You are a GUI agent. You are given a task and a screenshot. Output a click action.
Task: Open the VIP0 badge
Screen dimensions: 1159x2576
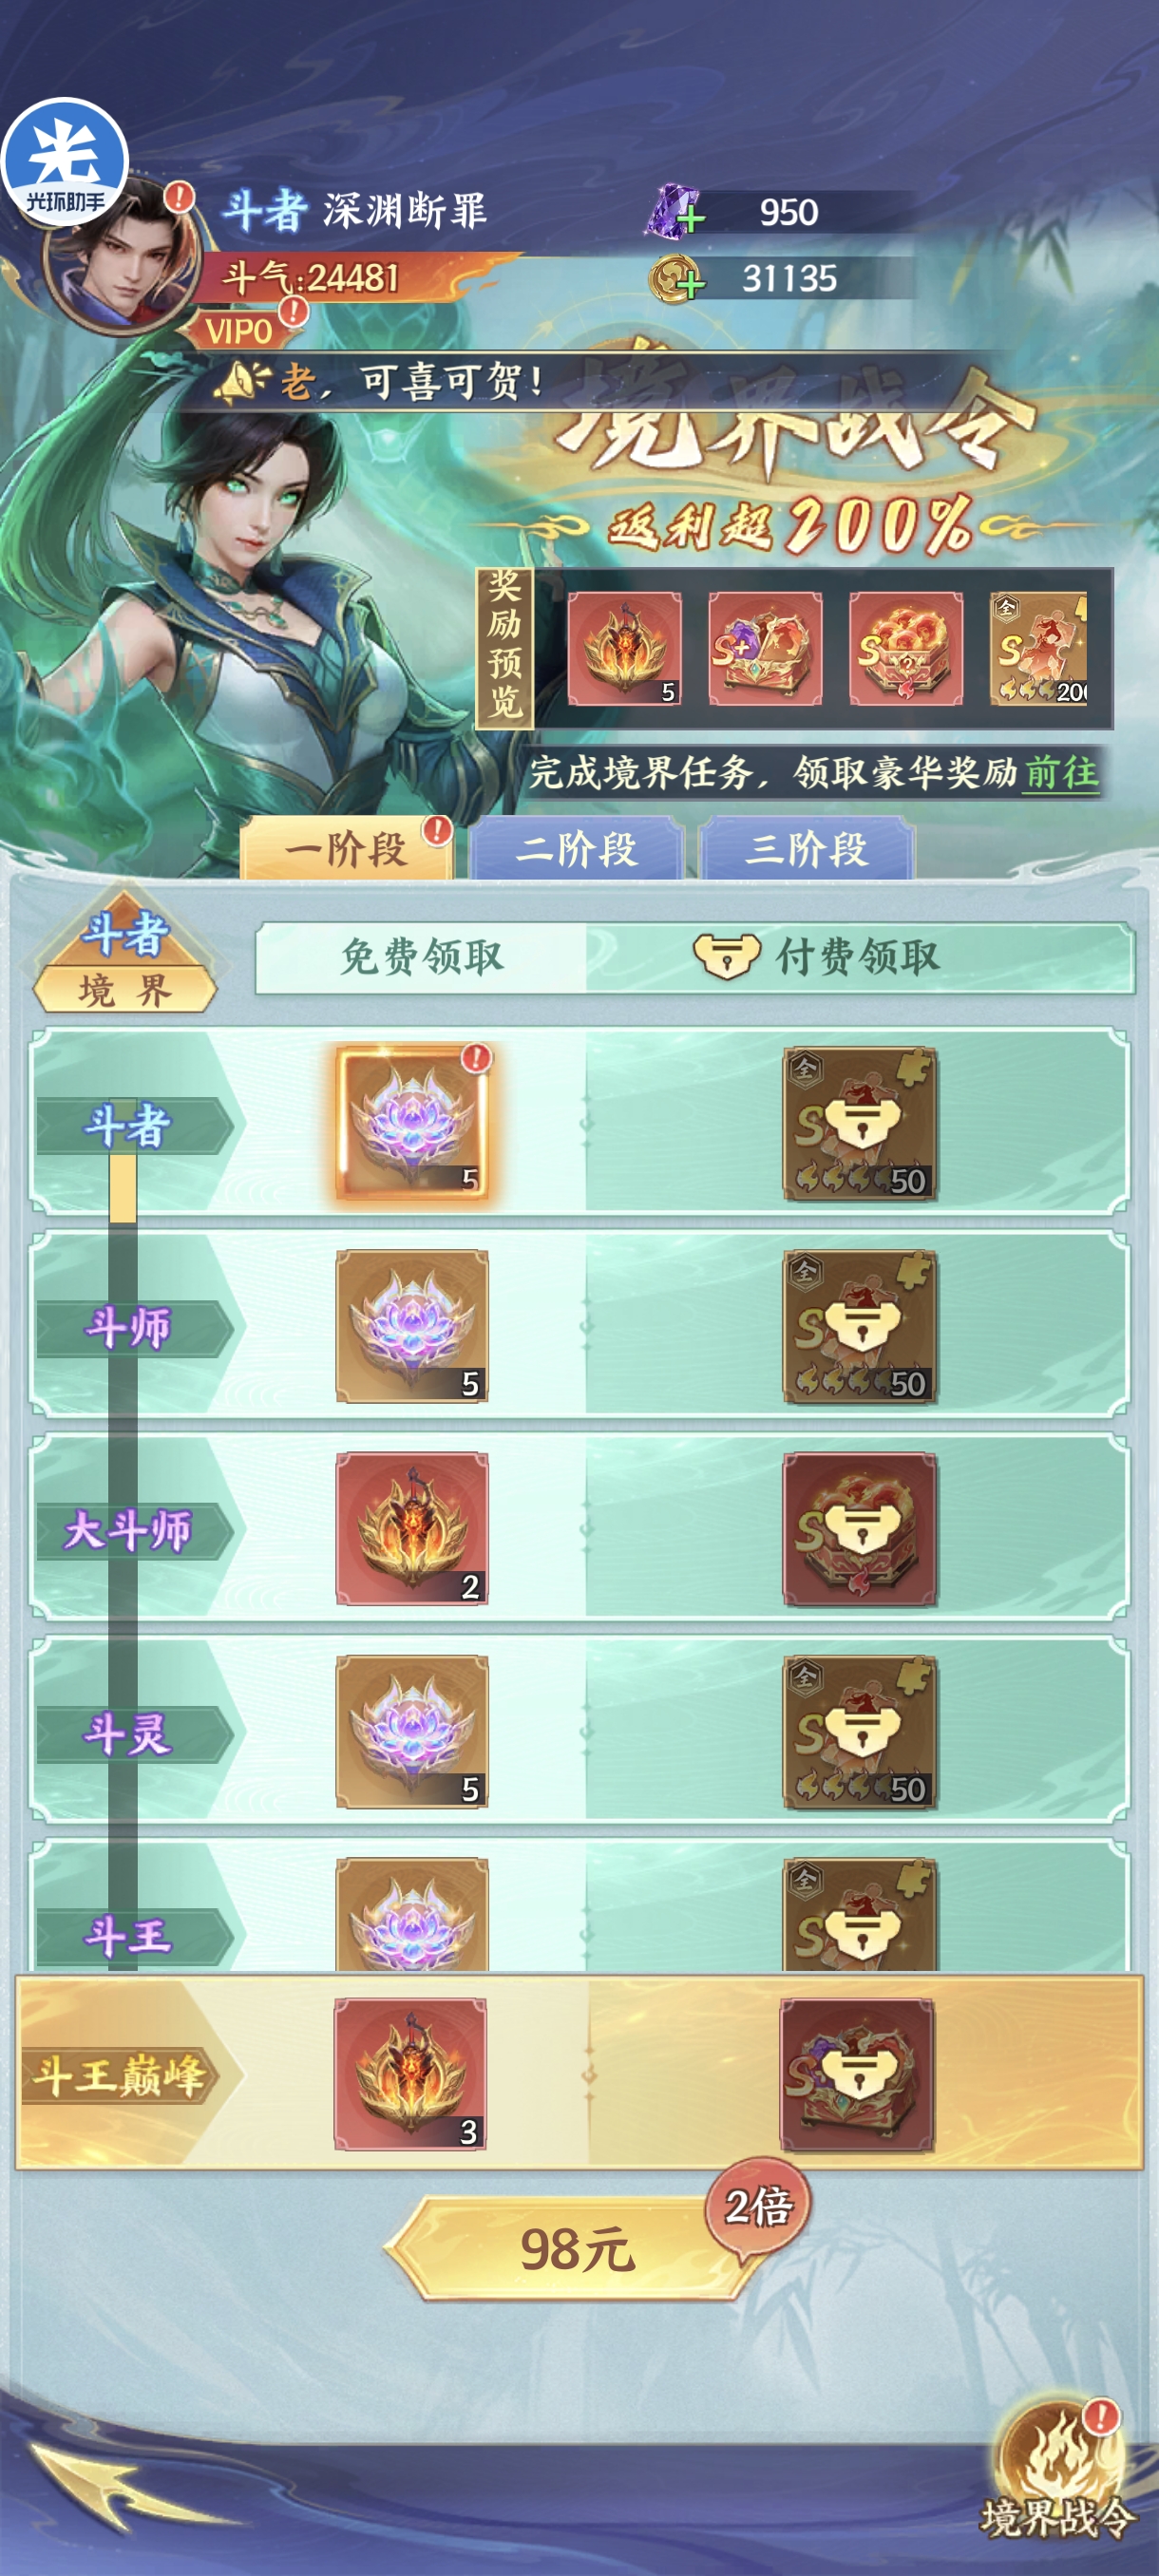tap(238, 330)
